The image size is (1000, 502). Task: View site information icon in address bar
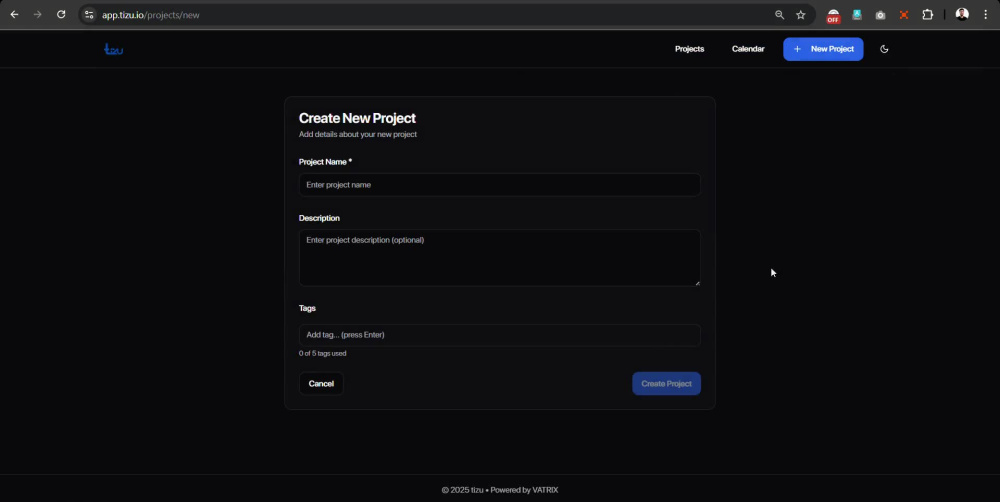point(89,15)
